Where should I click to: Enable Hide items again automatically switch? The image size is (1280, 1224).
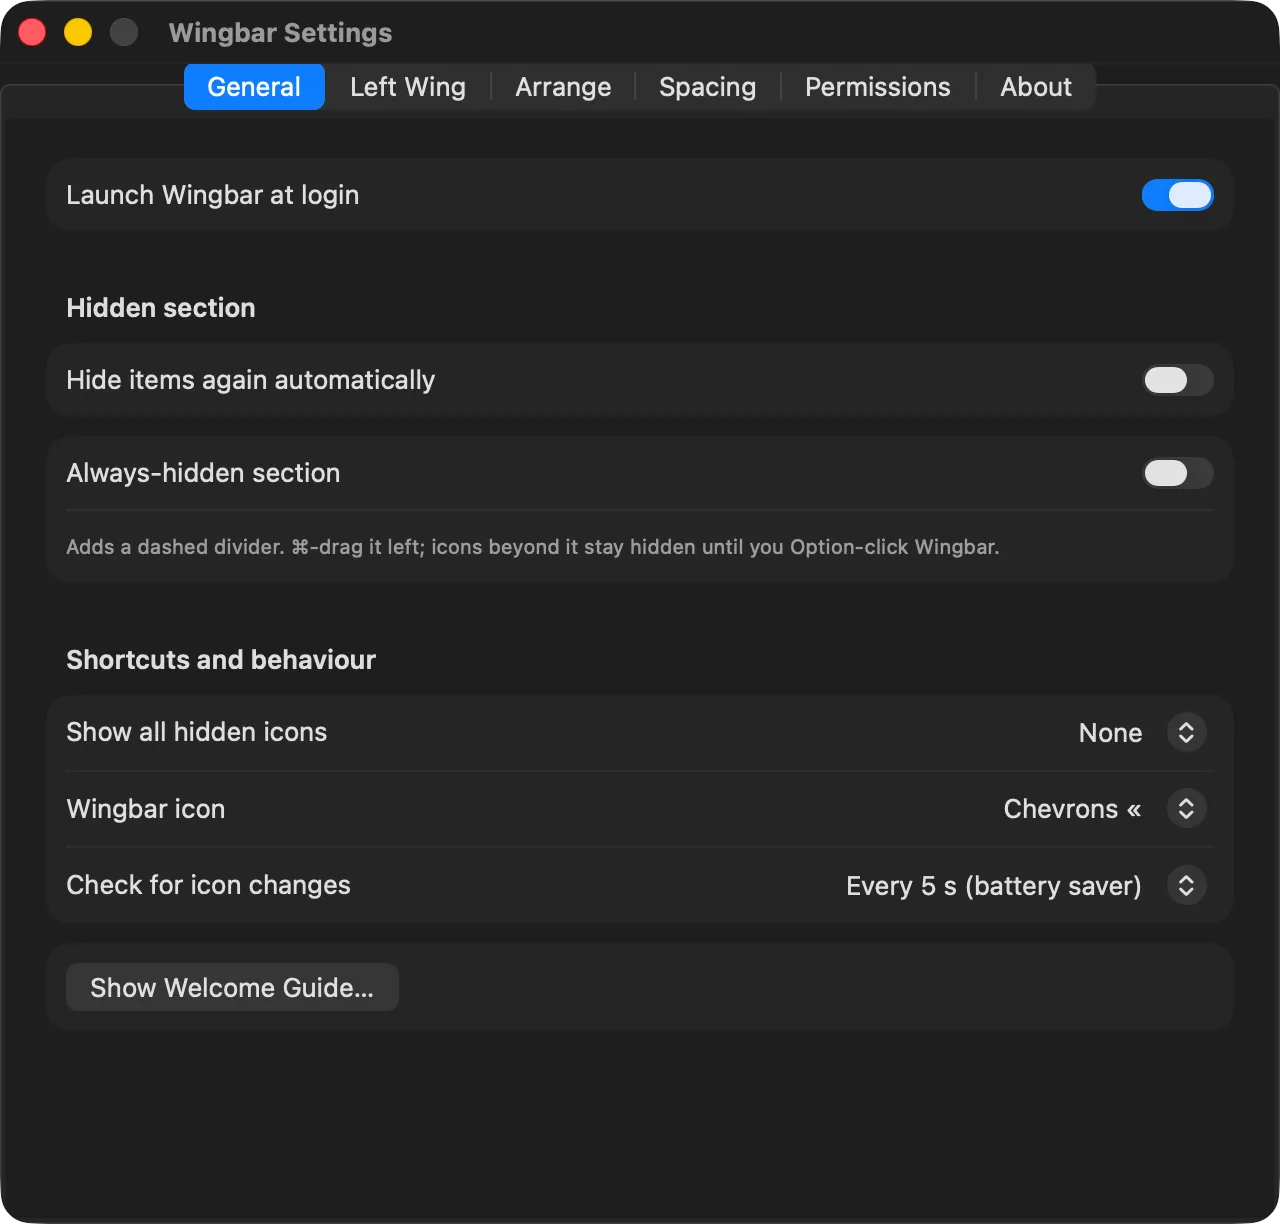(x=1178, y=380)
